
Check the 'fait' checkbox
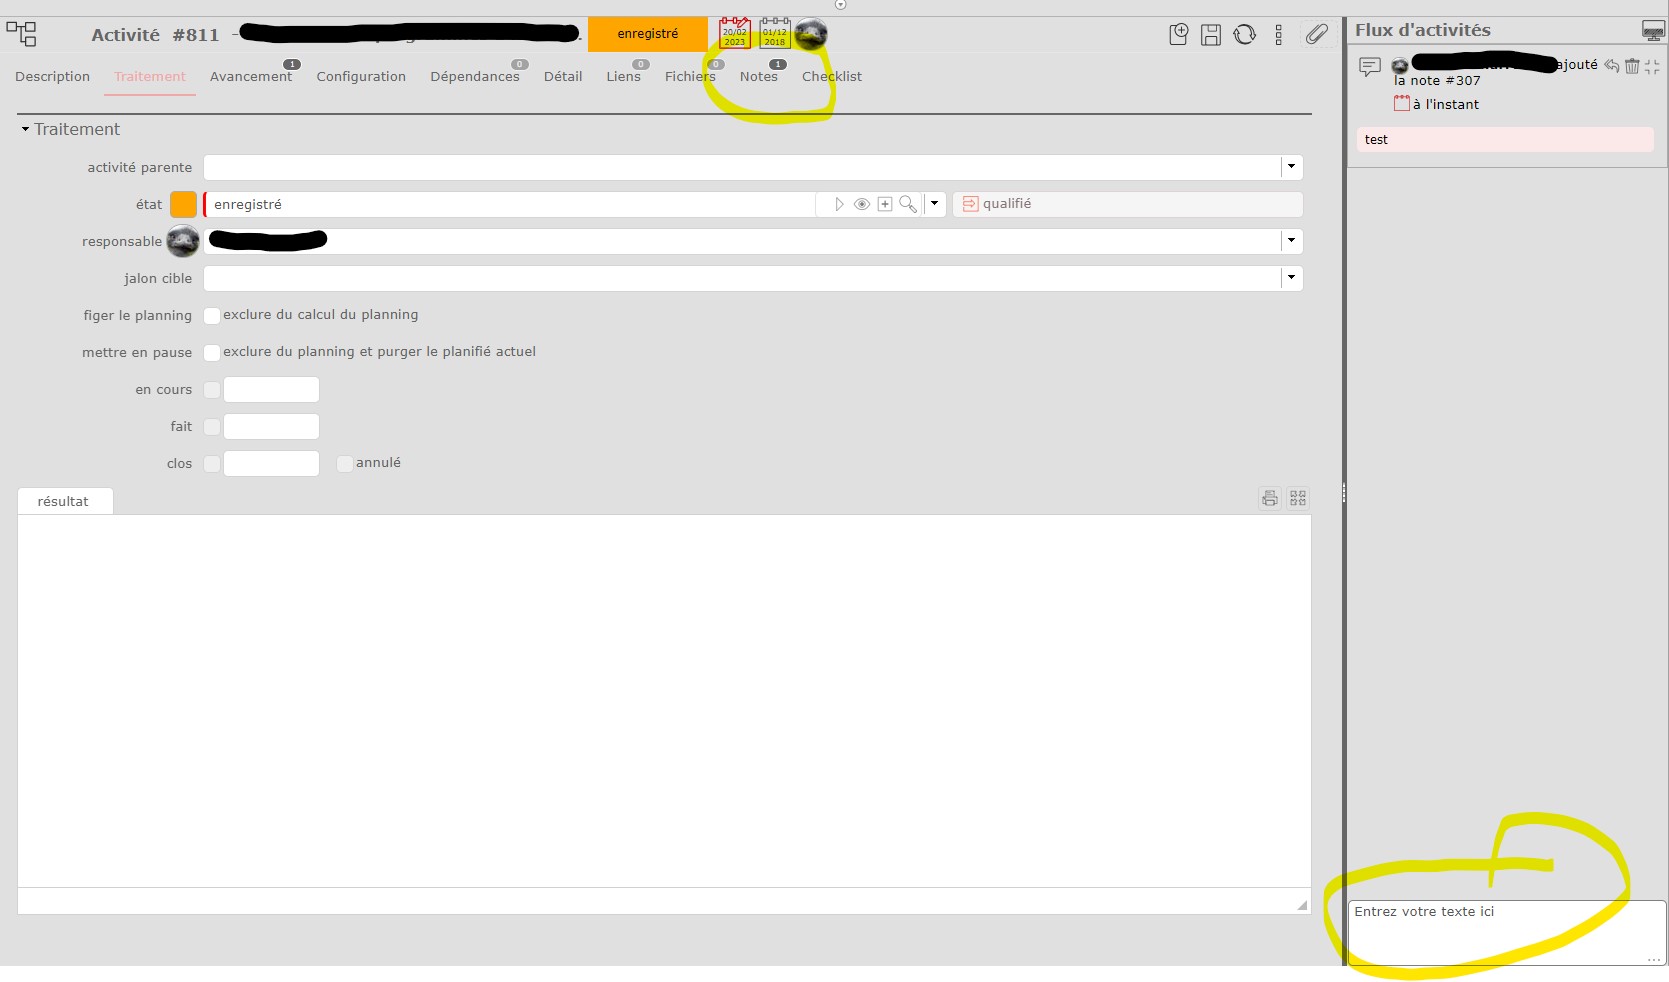pos(212,427)
